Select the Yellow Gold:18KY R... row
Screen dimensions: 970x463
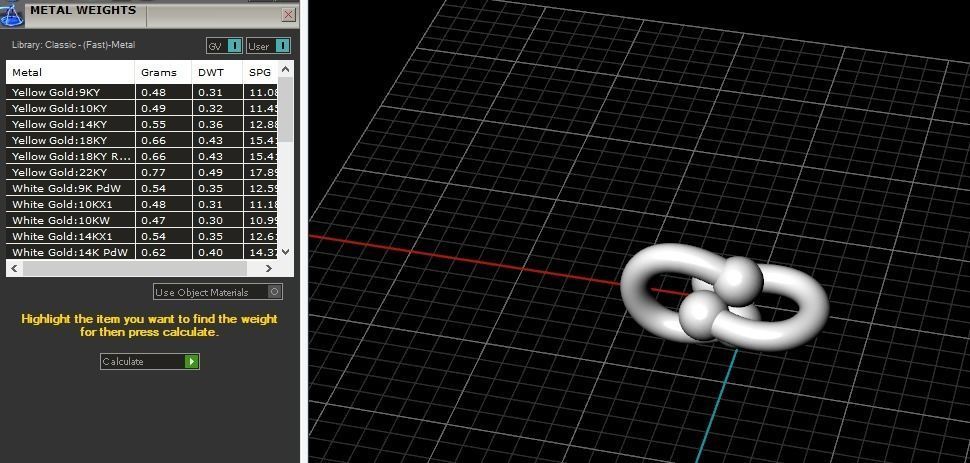tap(142, 157)
